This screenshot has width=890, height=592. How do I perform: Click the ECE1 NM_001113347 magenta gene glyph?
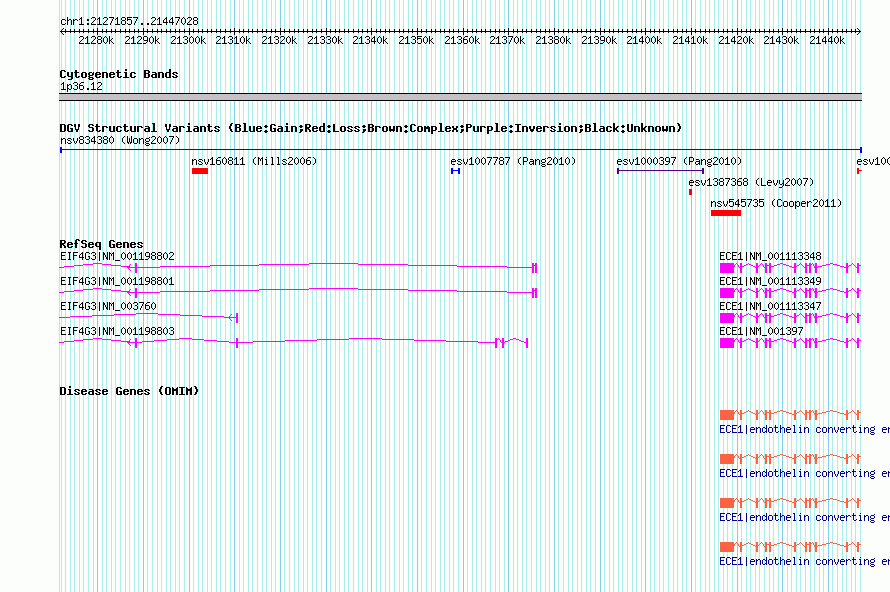[x=790, y=317]
